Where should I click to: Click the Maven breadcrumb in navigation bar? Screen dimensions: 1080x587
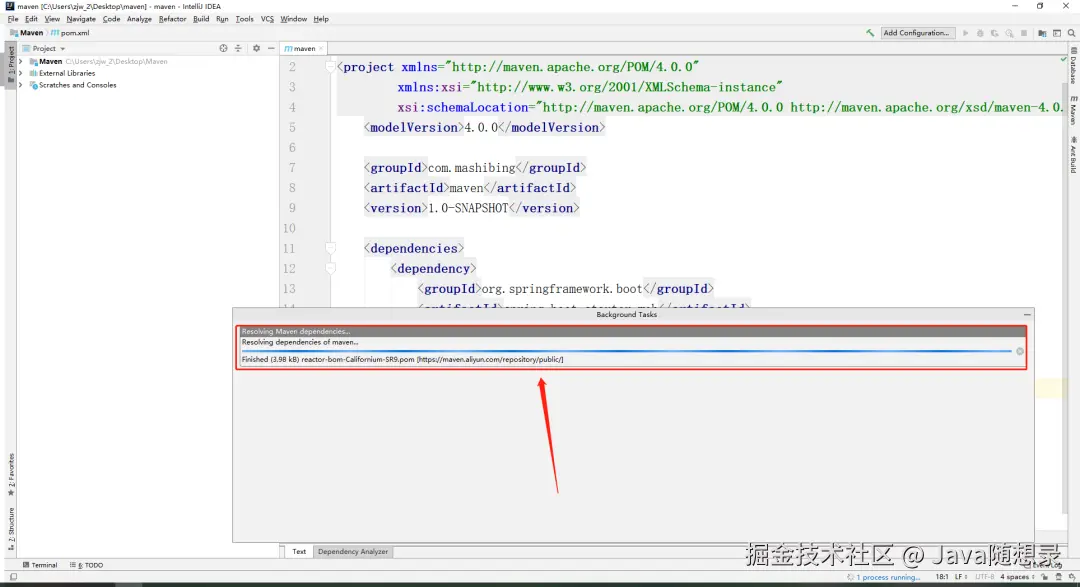tap(27, 33)
